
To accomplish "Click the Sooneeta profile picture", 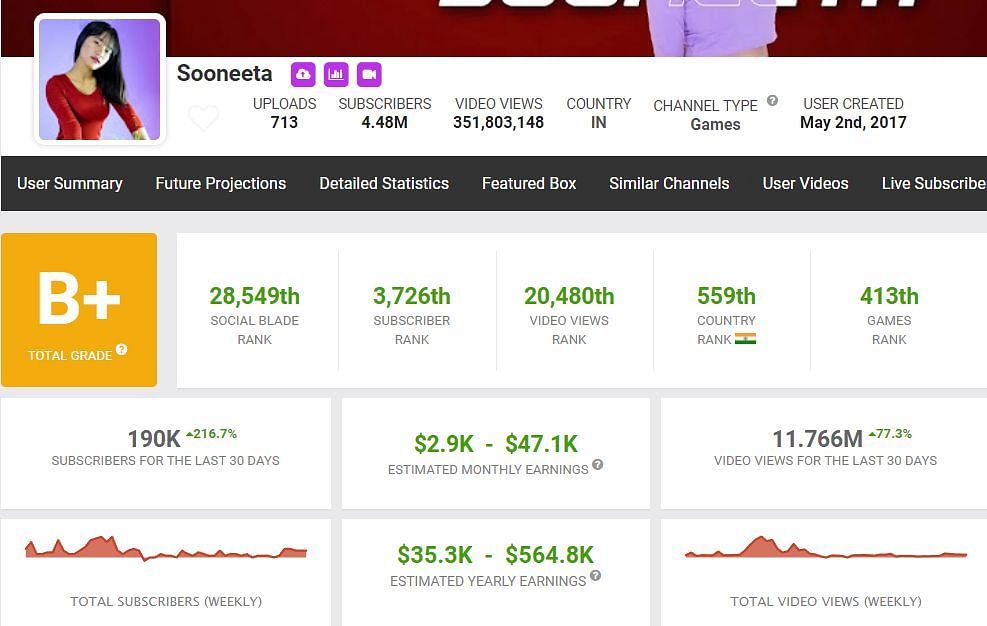I will pyautogui.click(x=99, y=79).
